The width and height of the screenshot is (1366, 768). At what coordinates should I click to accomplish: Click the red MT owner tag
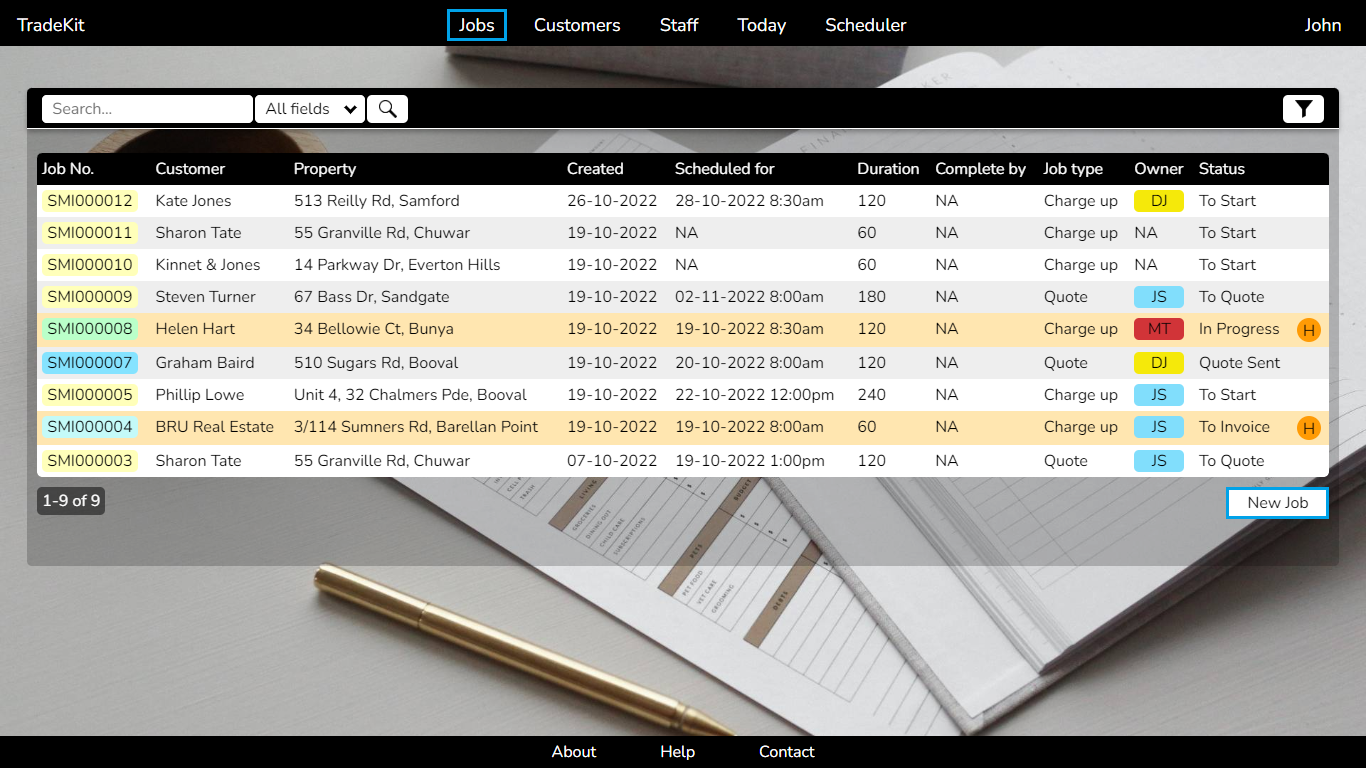(x=1159, y=329)
